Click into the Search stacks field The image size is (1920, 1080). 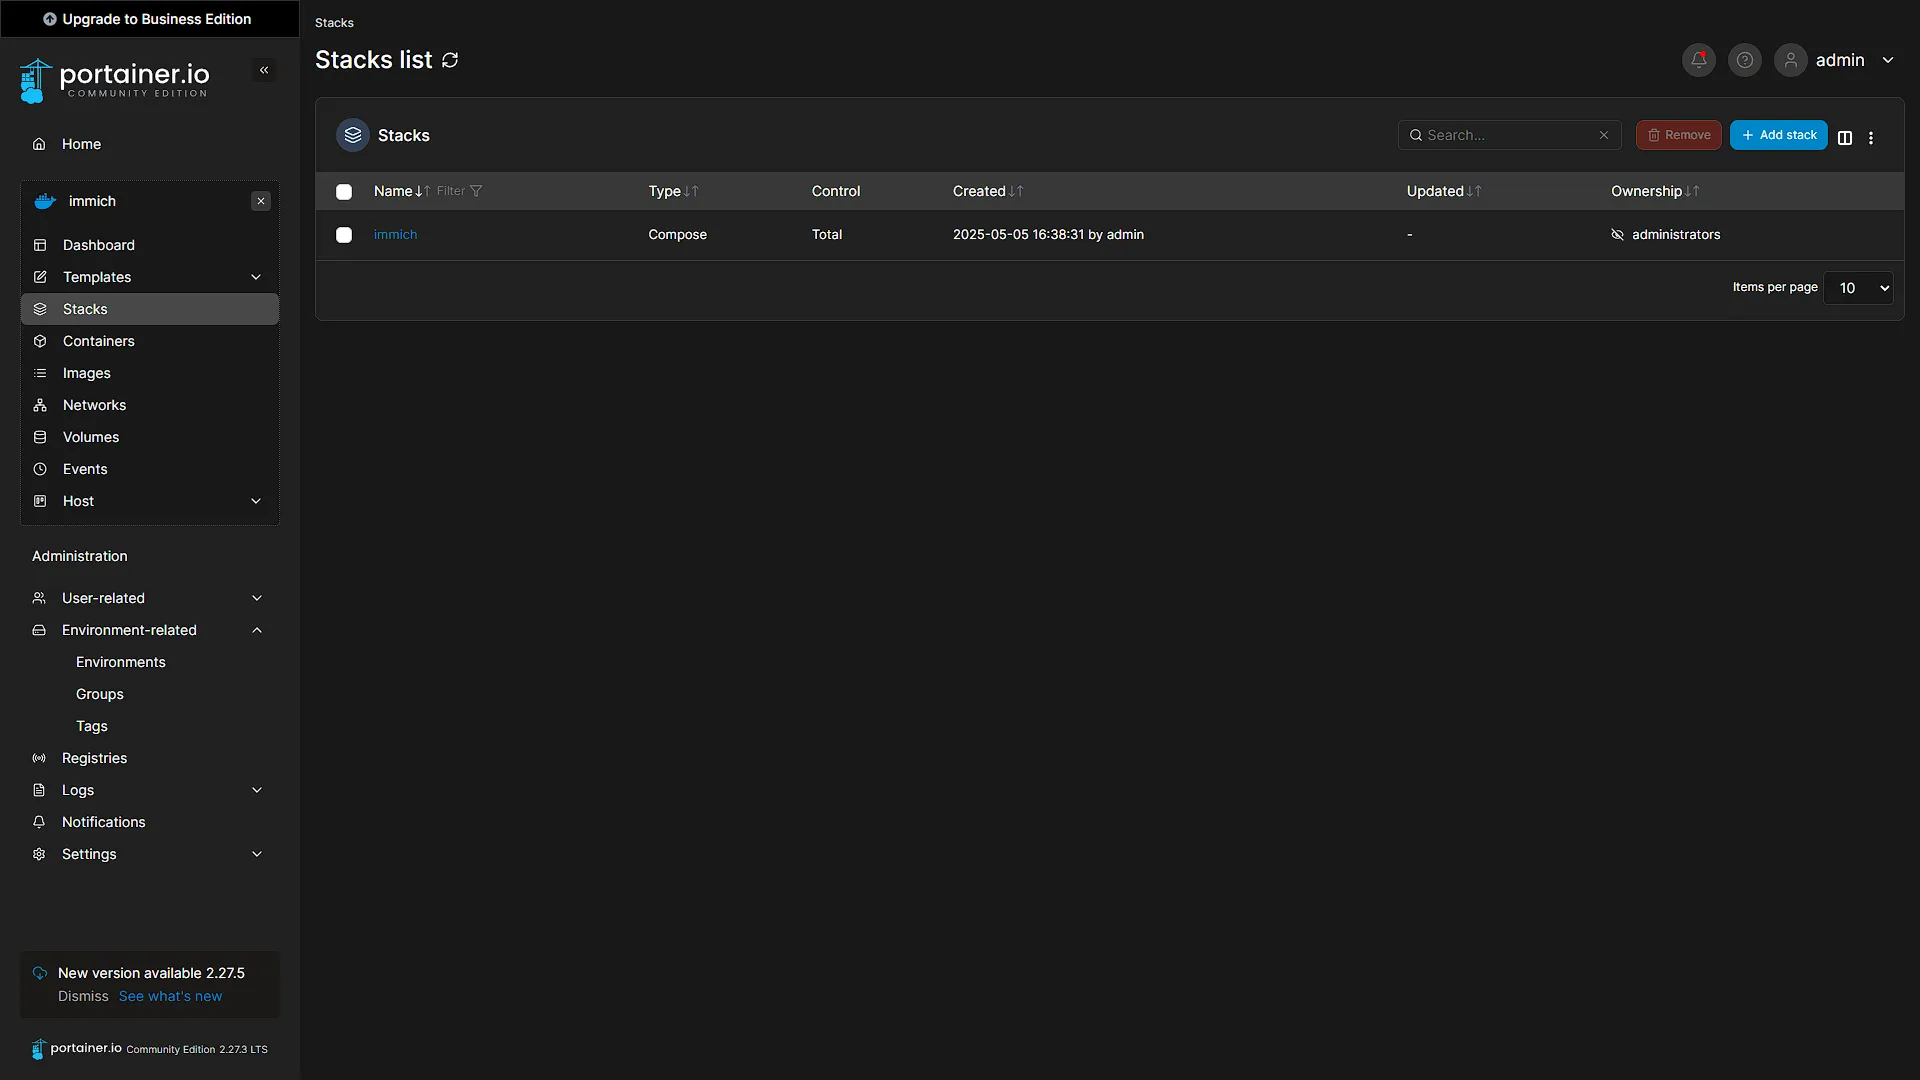(1508, 135)
